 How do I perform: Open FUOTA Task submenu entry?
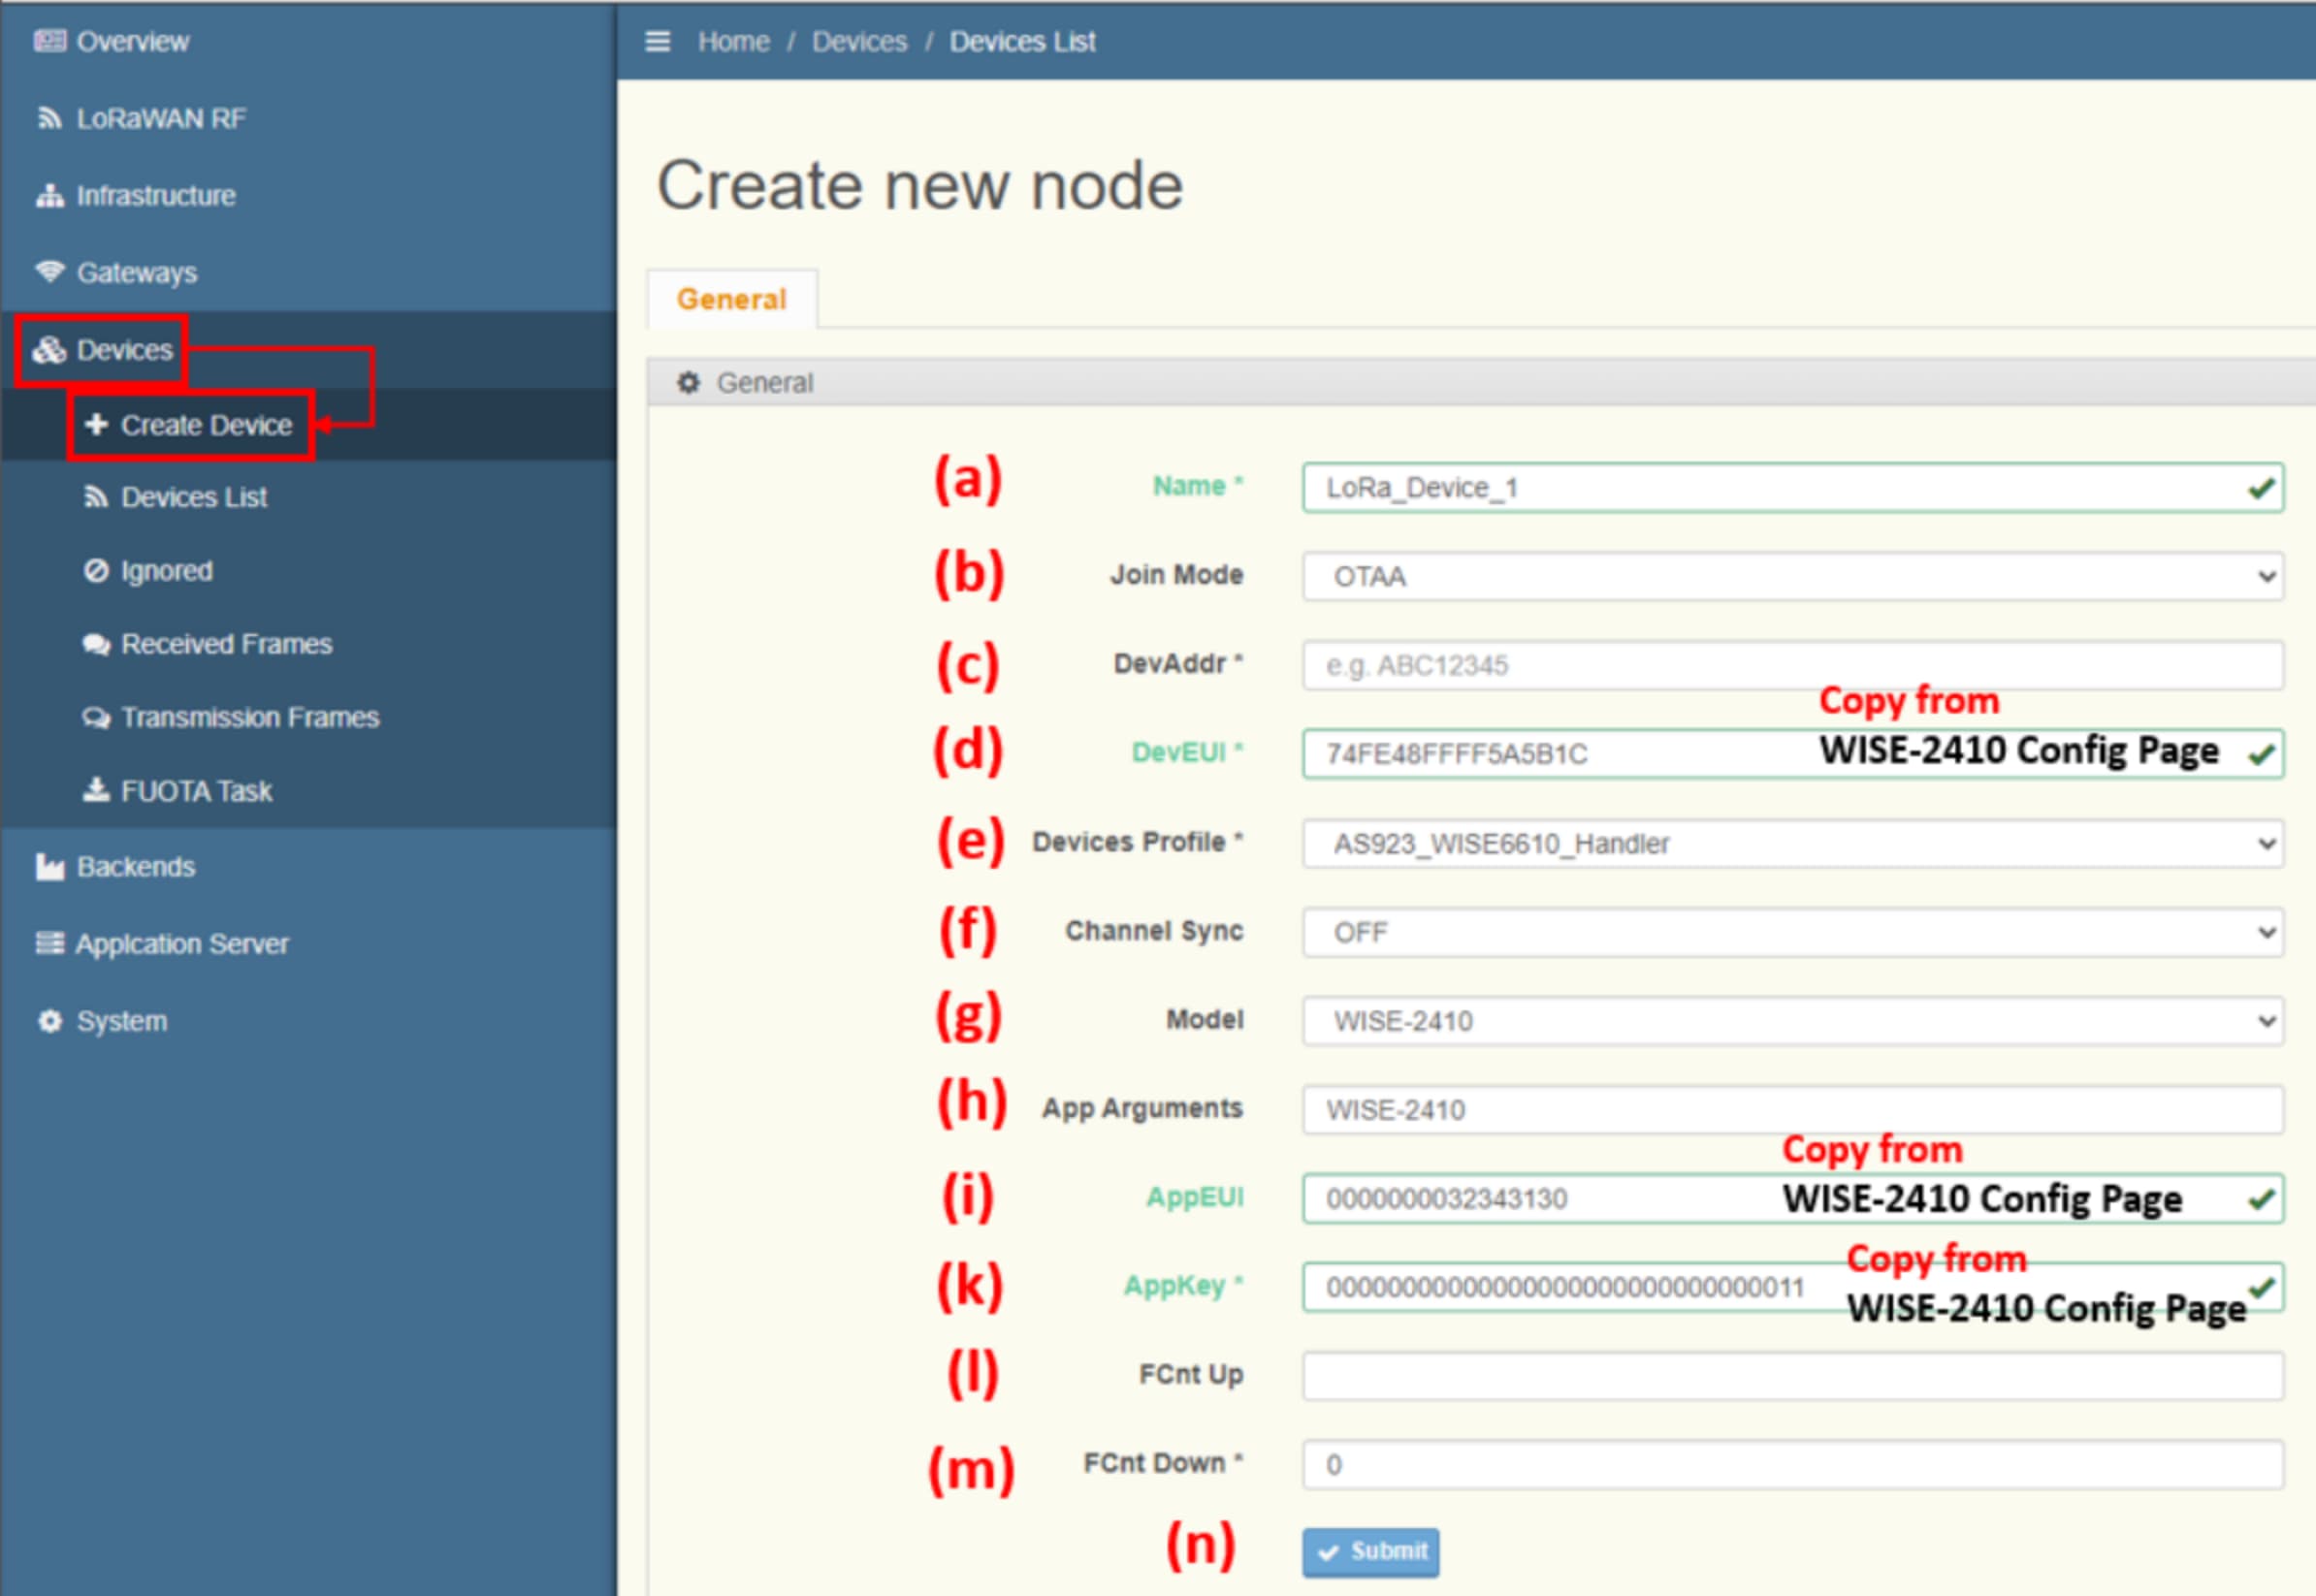click(x=308, y=790)
